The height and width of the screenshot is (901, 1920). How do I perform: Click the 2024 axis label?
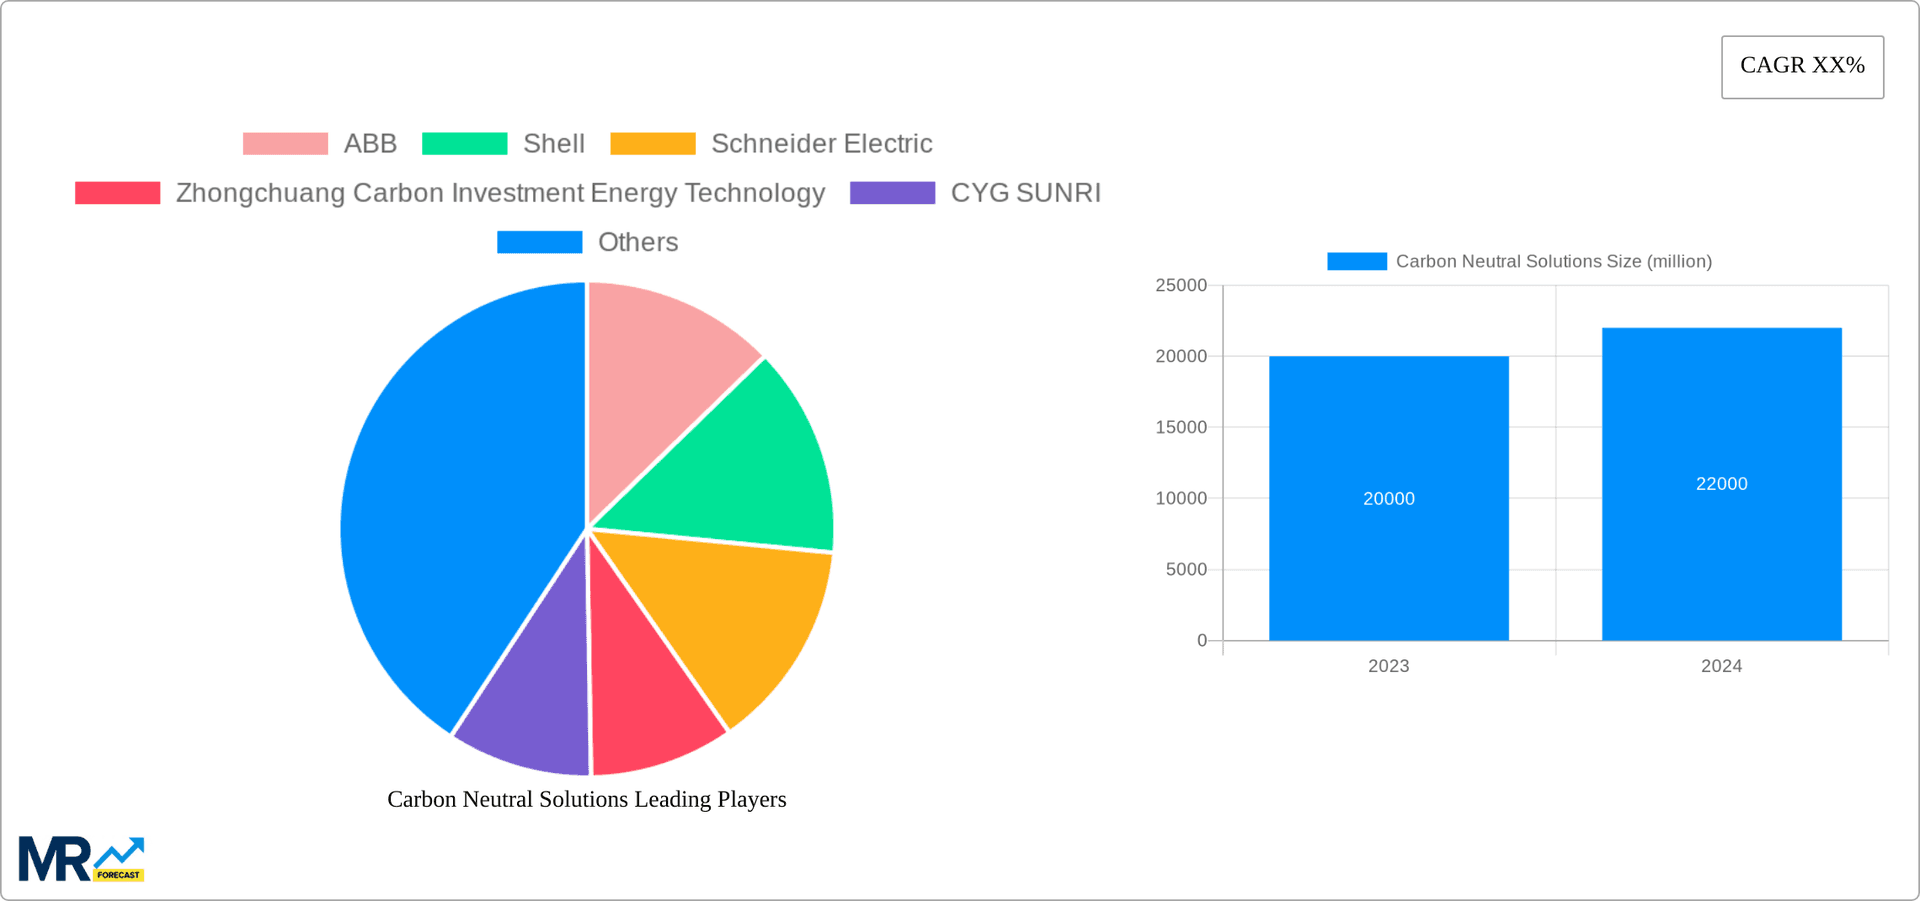[x=1721, y=665]
